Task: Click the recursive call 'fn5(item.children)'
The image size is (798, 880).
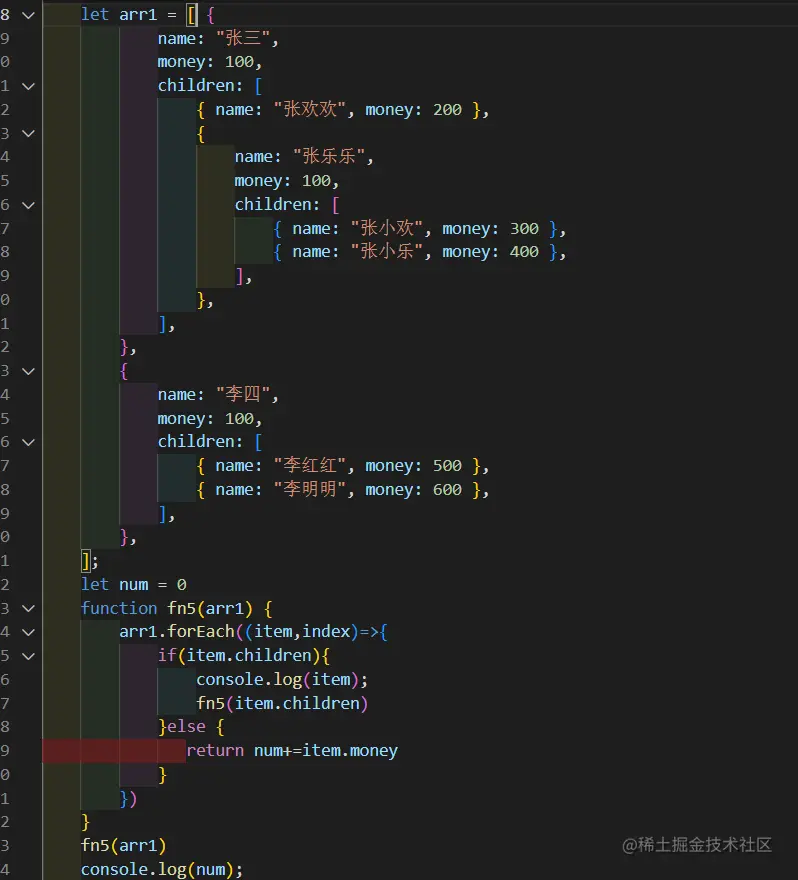Action: pyautogui.click(x=282, y=703)
